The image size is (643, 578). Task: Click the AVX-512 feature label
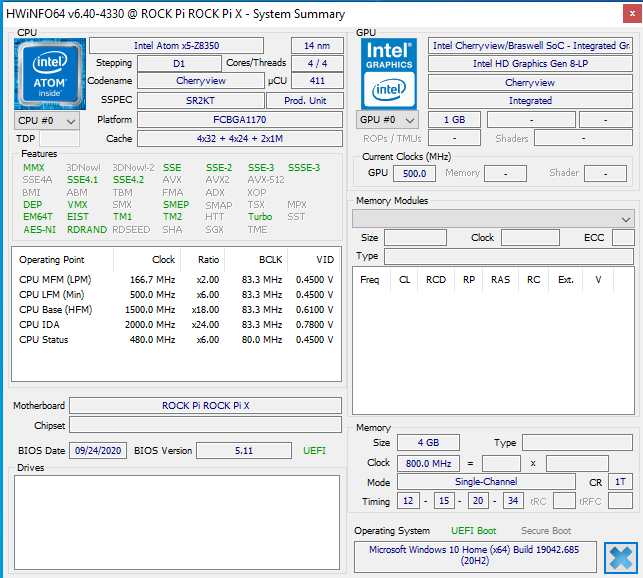pyautogui.click(x=266, y=180)
